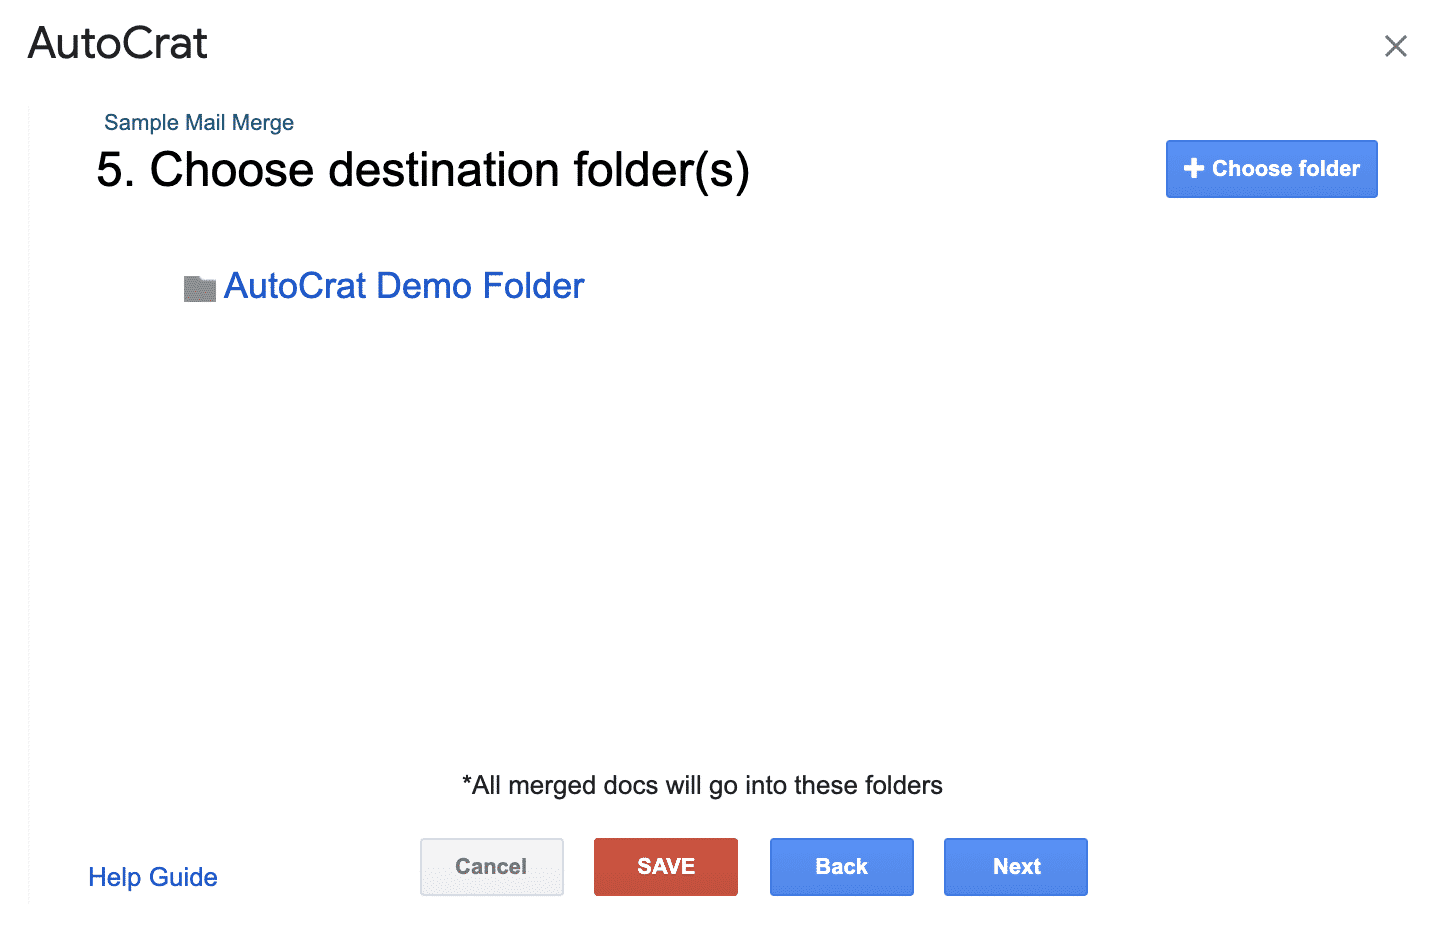Click the Choose folder button label
Viewport: 1446px width, 940px height.
point(1285,169)
